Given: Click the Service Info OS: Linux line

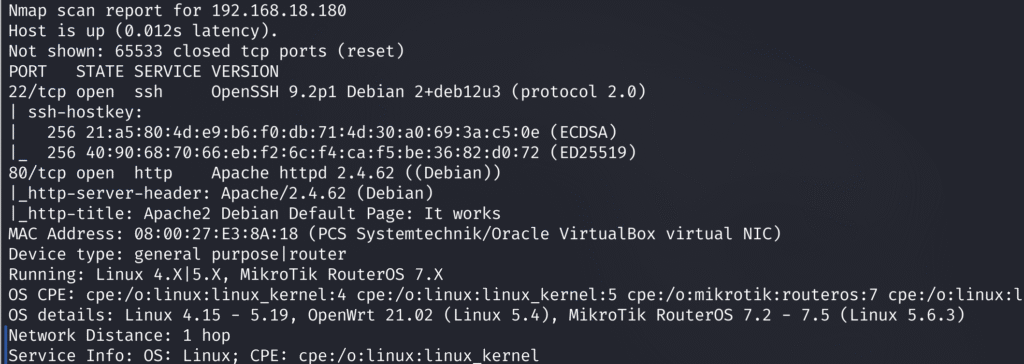Looking at the screenshot, I should [274, 356].
